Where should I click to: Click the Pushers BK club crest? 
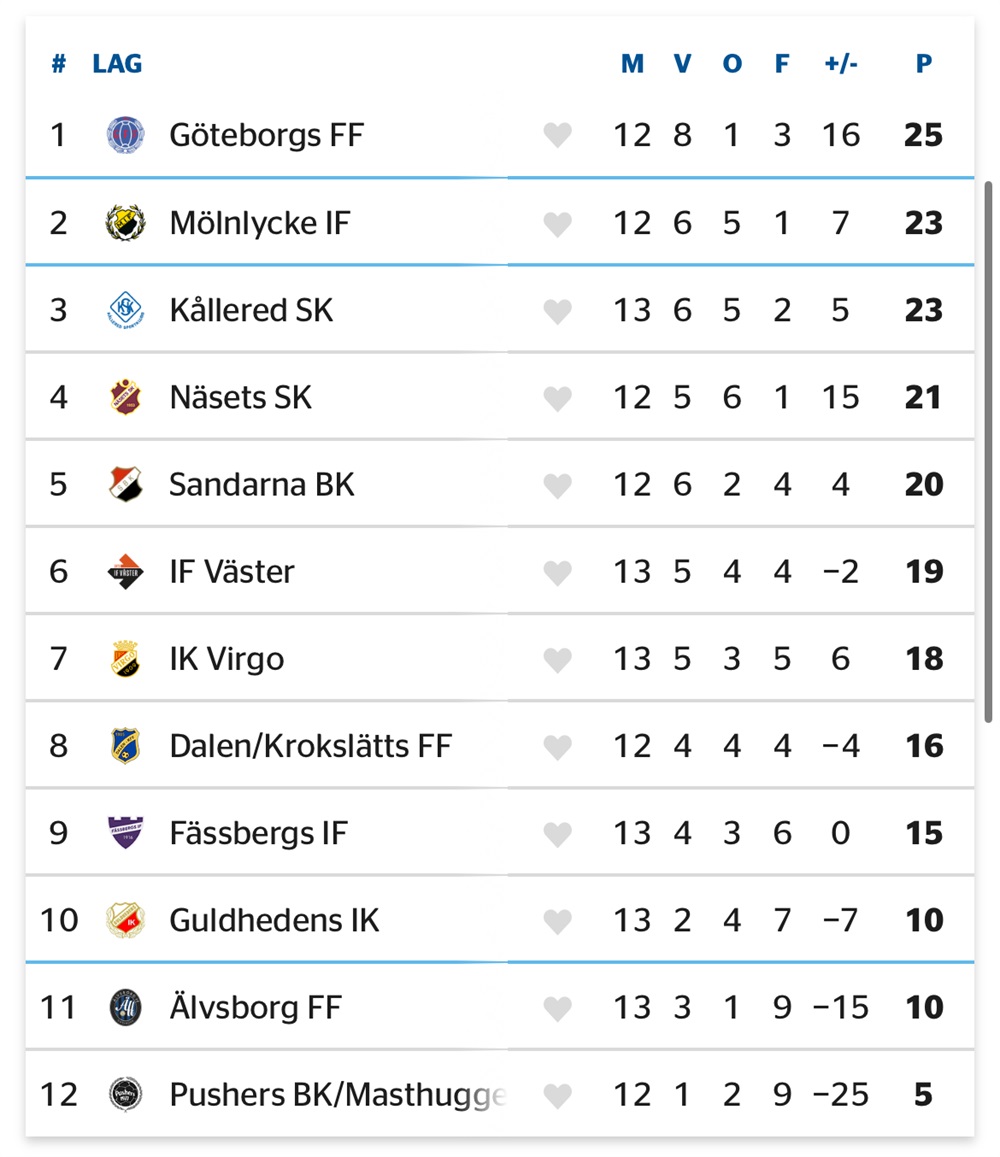point(125,1094)
